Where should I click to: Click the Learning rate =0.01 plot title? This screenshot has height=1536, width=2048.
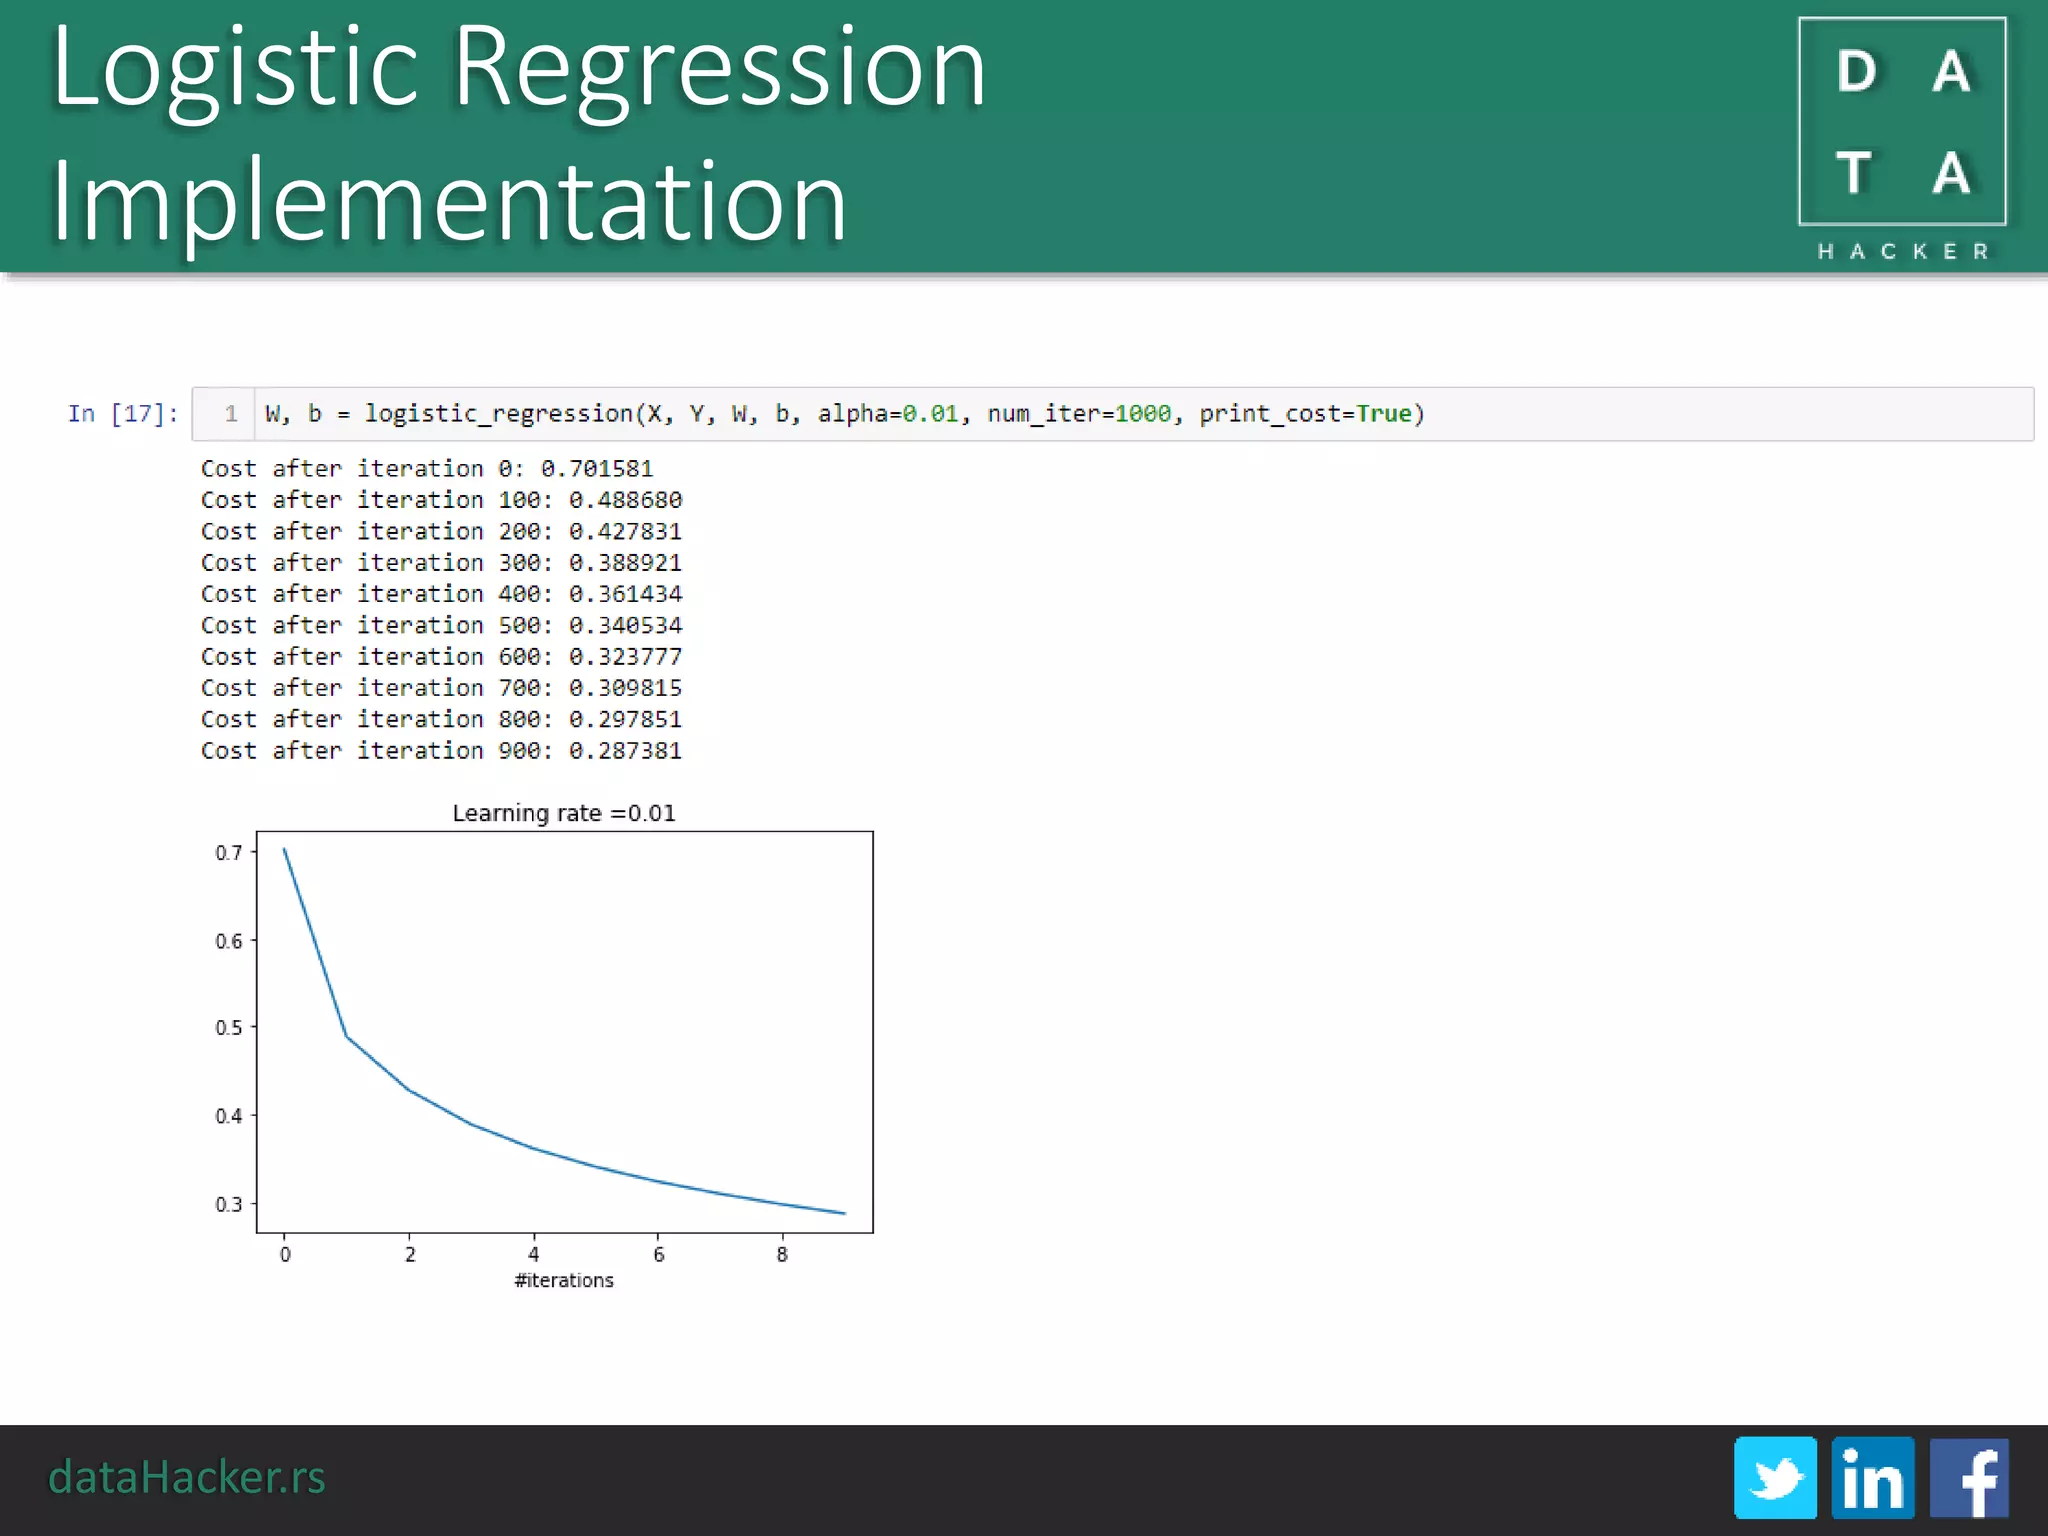pos(564,813)
